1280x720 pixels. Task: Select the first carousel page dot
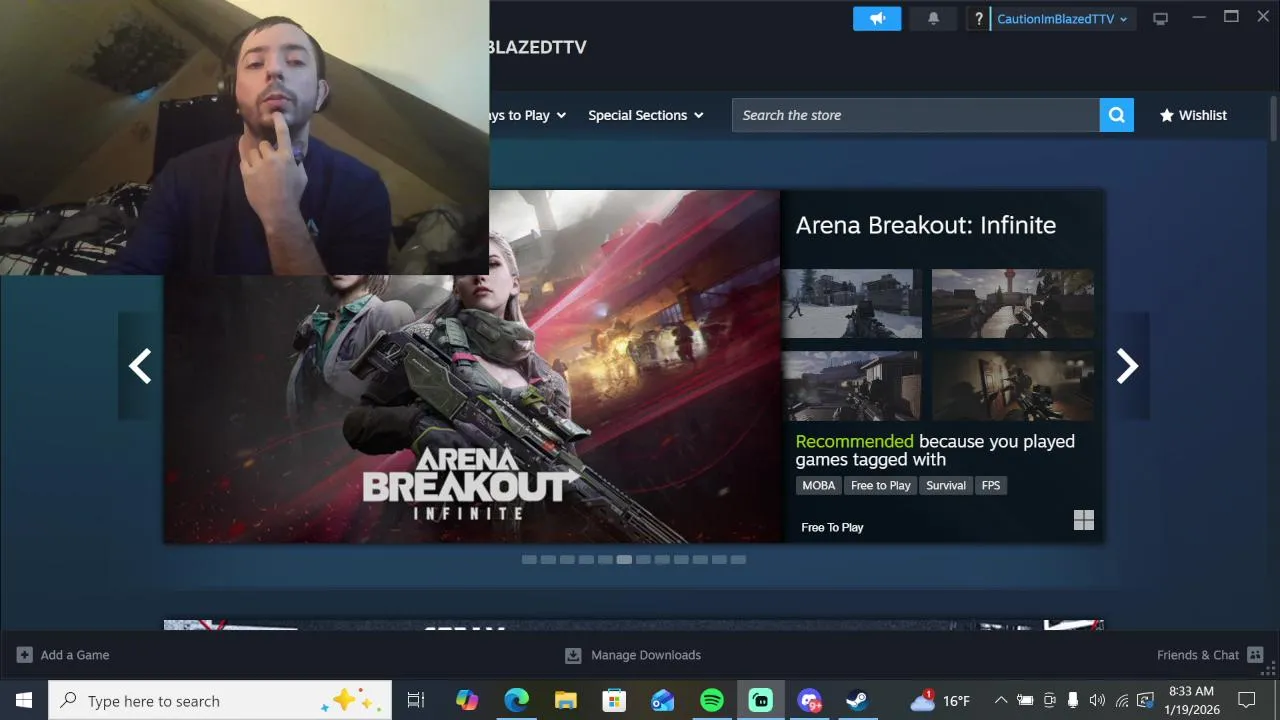tap(529, 560)
